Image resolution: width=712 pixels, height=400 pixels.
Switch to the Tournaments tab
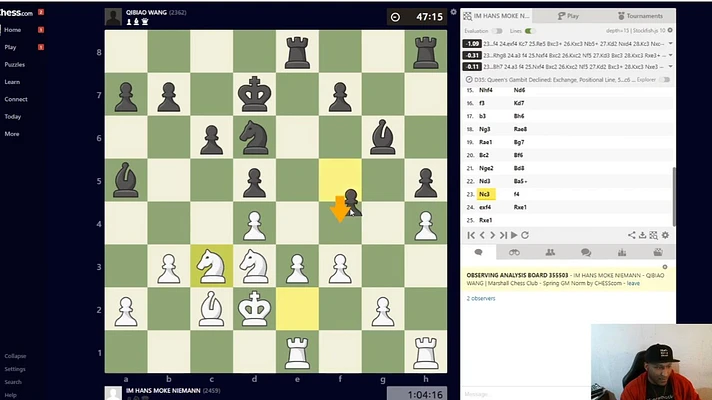point(640,16)
